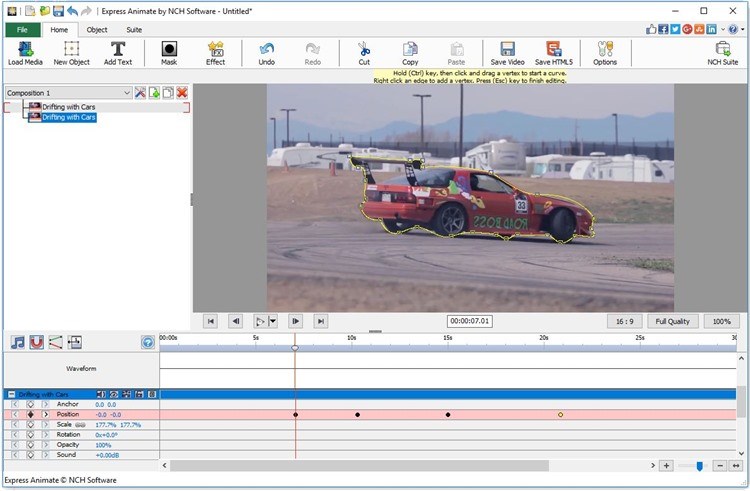750x491 pixels.
Task: Open the Composition 1 dropdown
Action: point(127,93)
